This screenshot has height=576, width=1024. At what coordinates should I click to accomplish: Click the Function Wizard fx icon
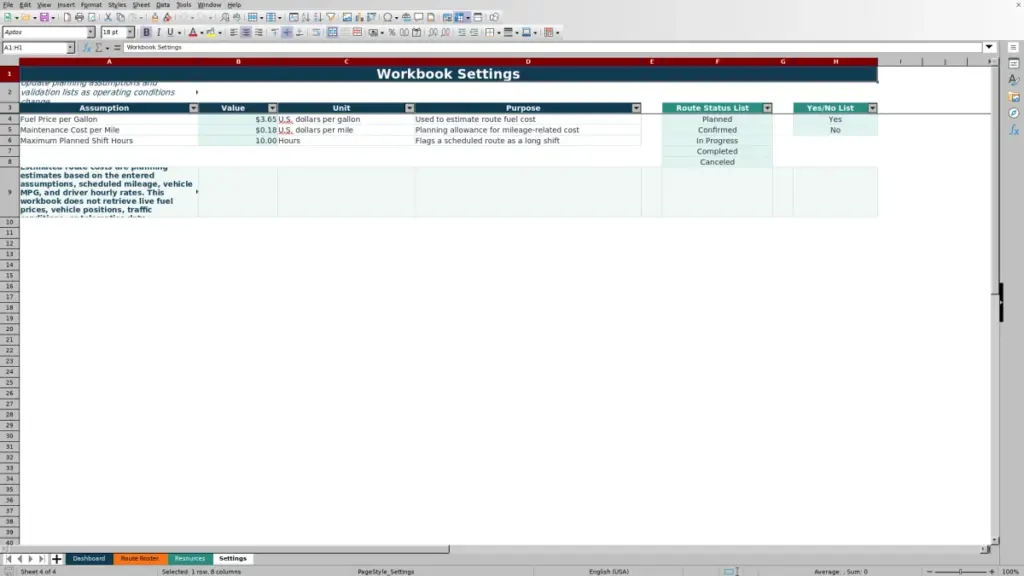pyautogui.click(x=86, y=47)
